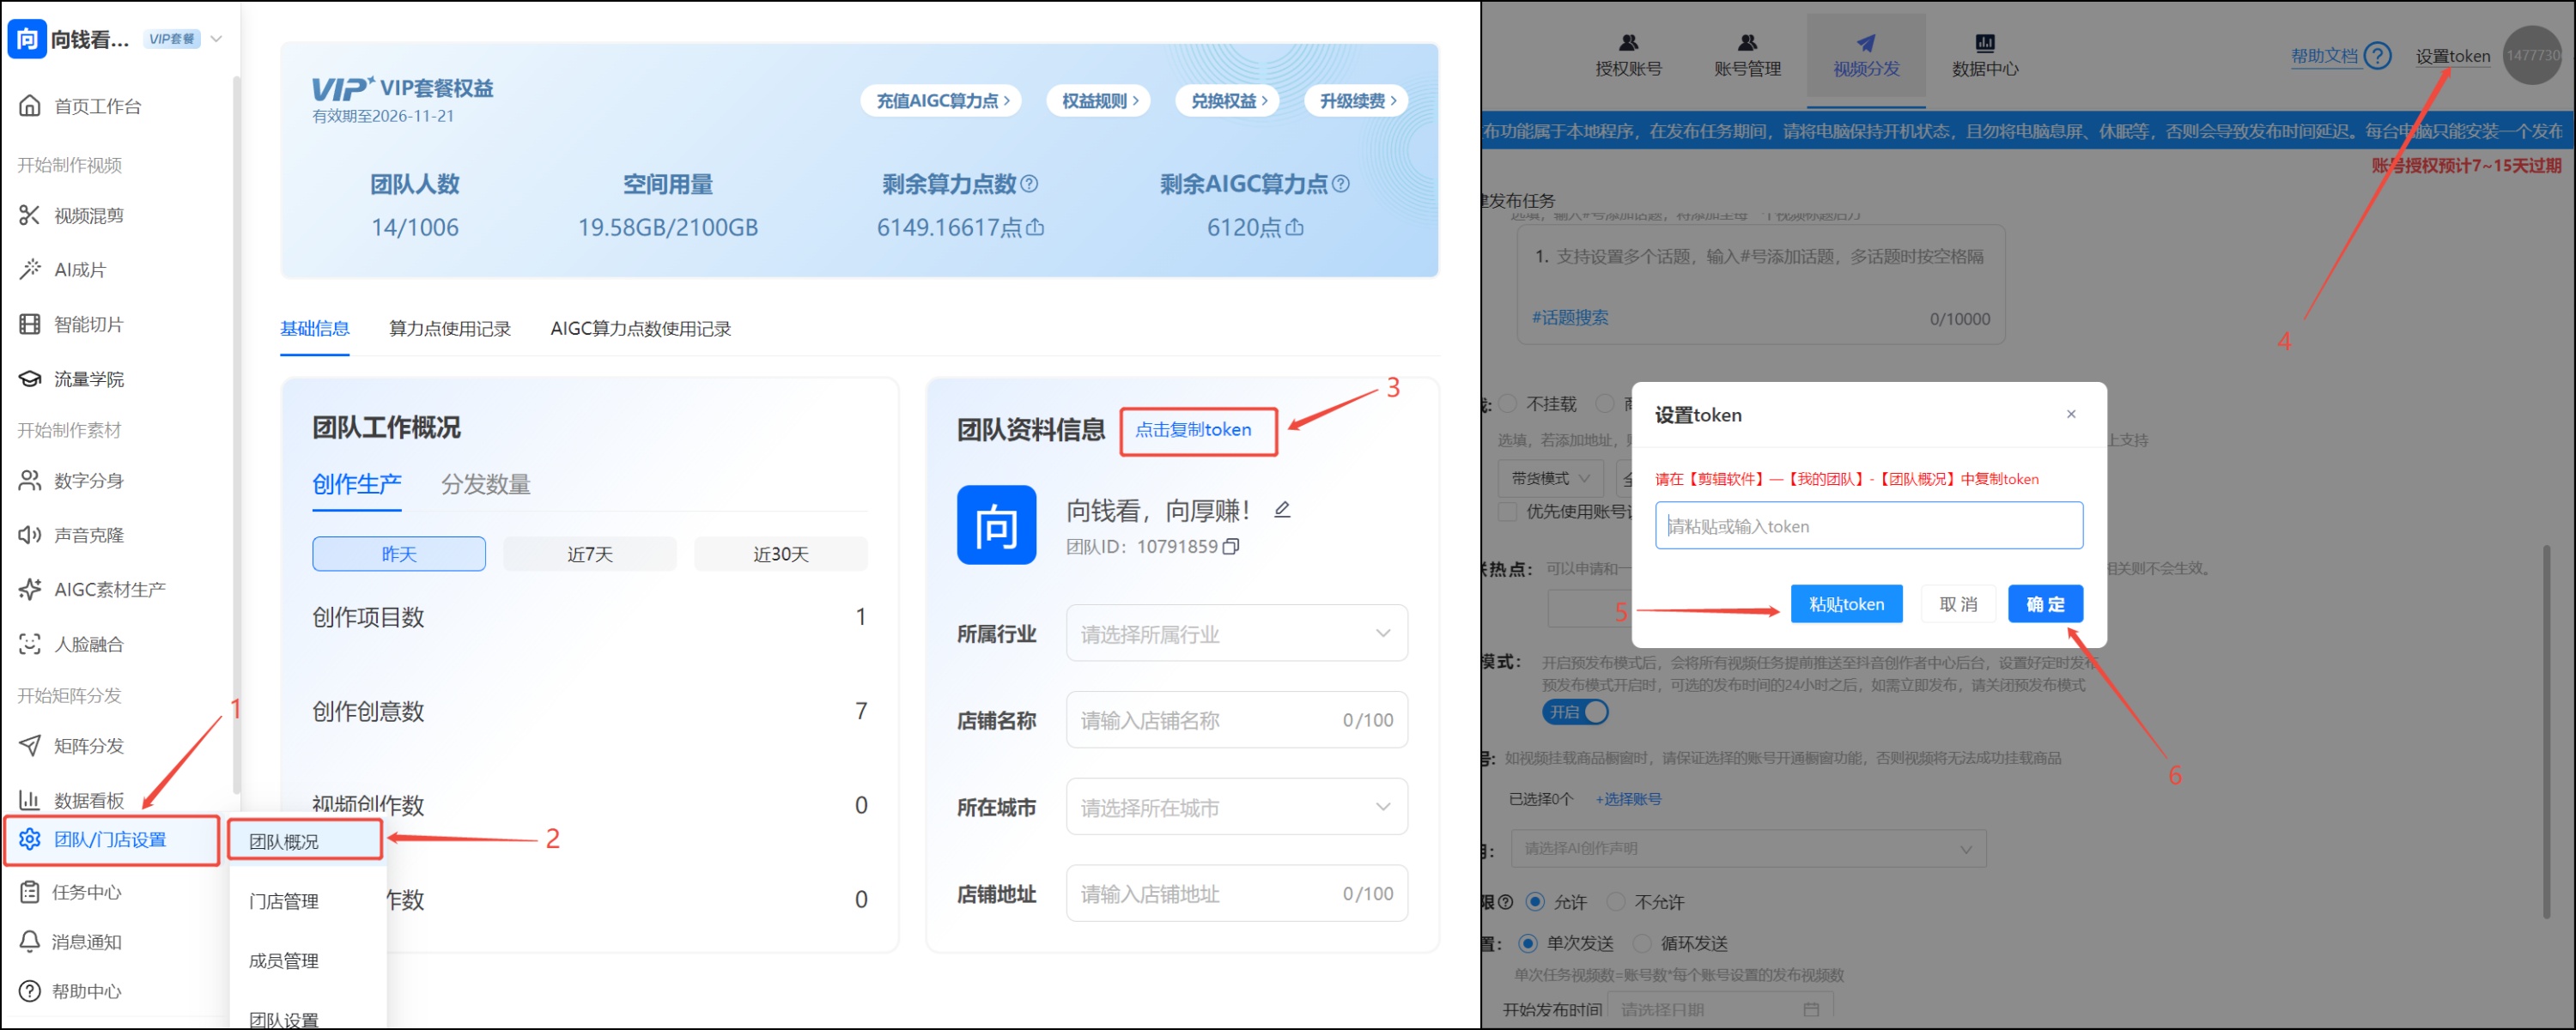Toggle the 开启 pre-publish mode switch
The width and height of the screenshot is (2576, 1030).
1575,712
